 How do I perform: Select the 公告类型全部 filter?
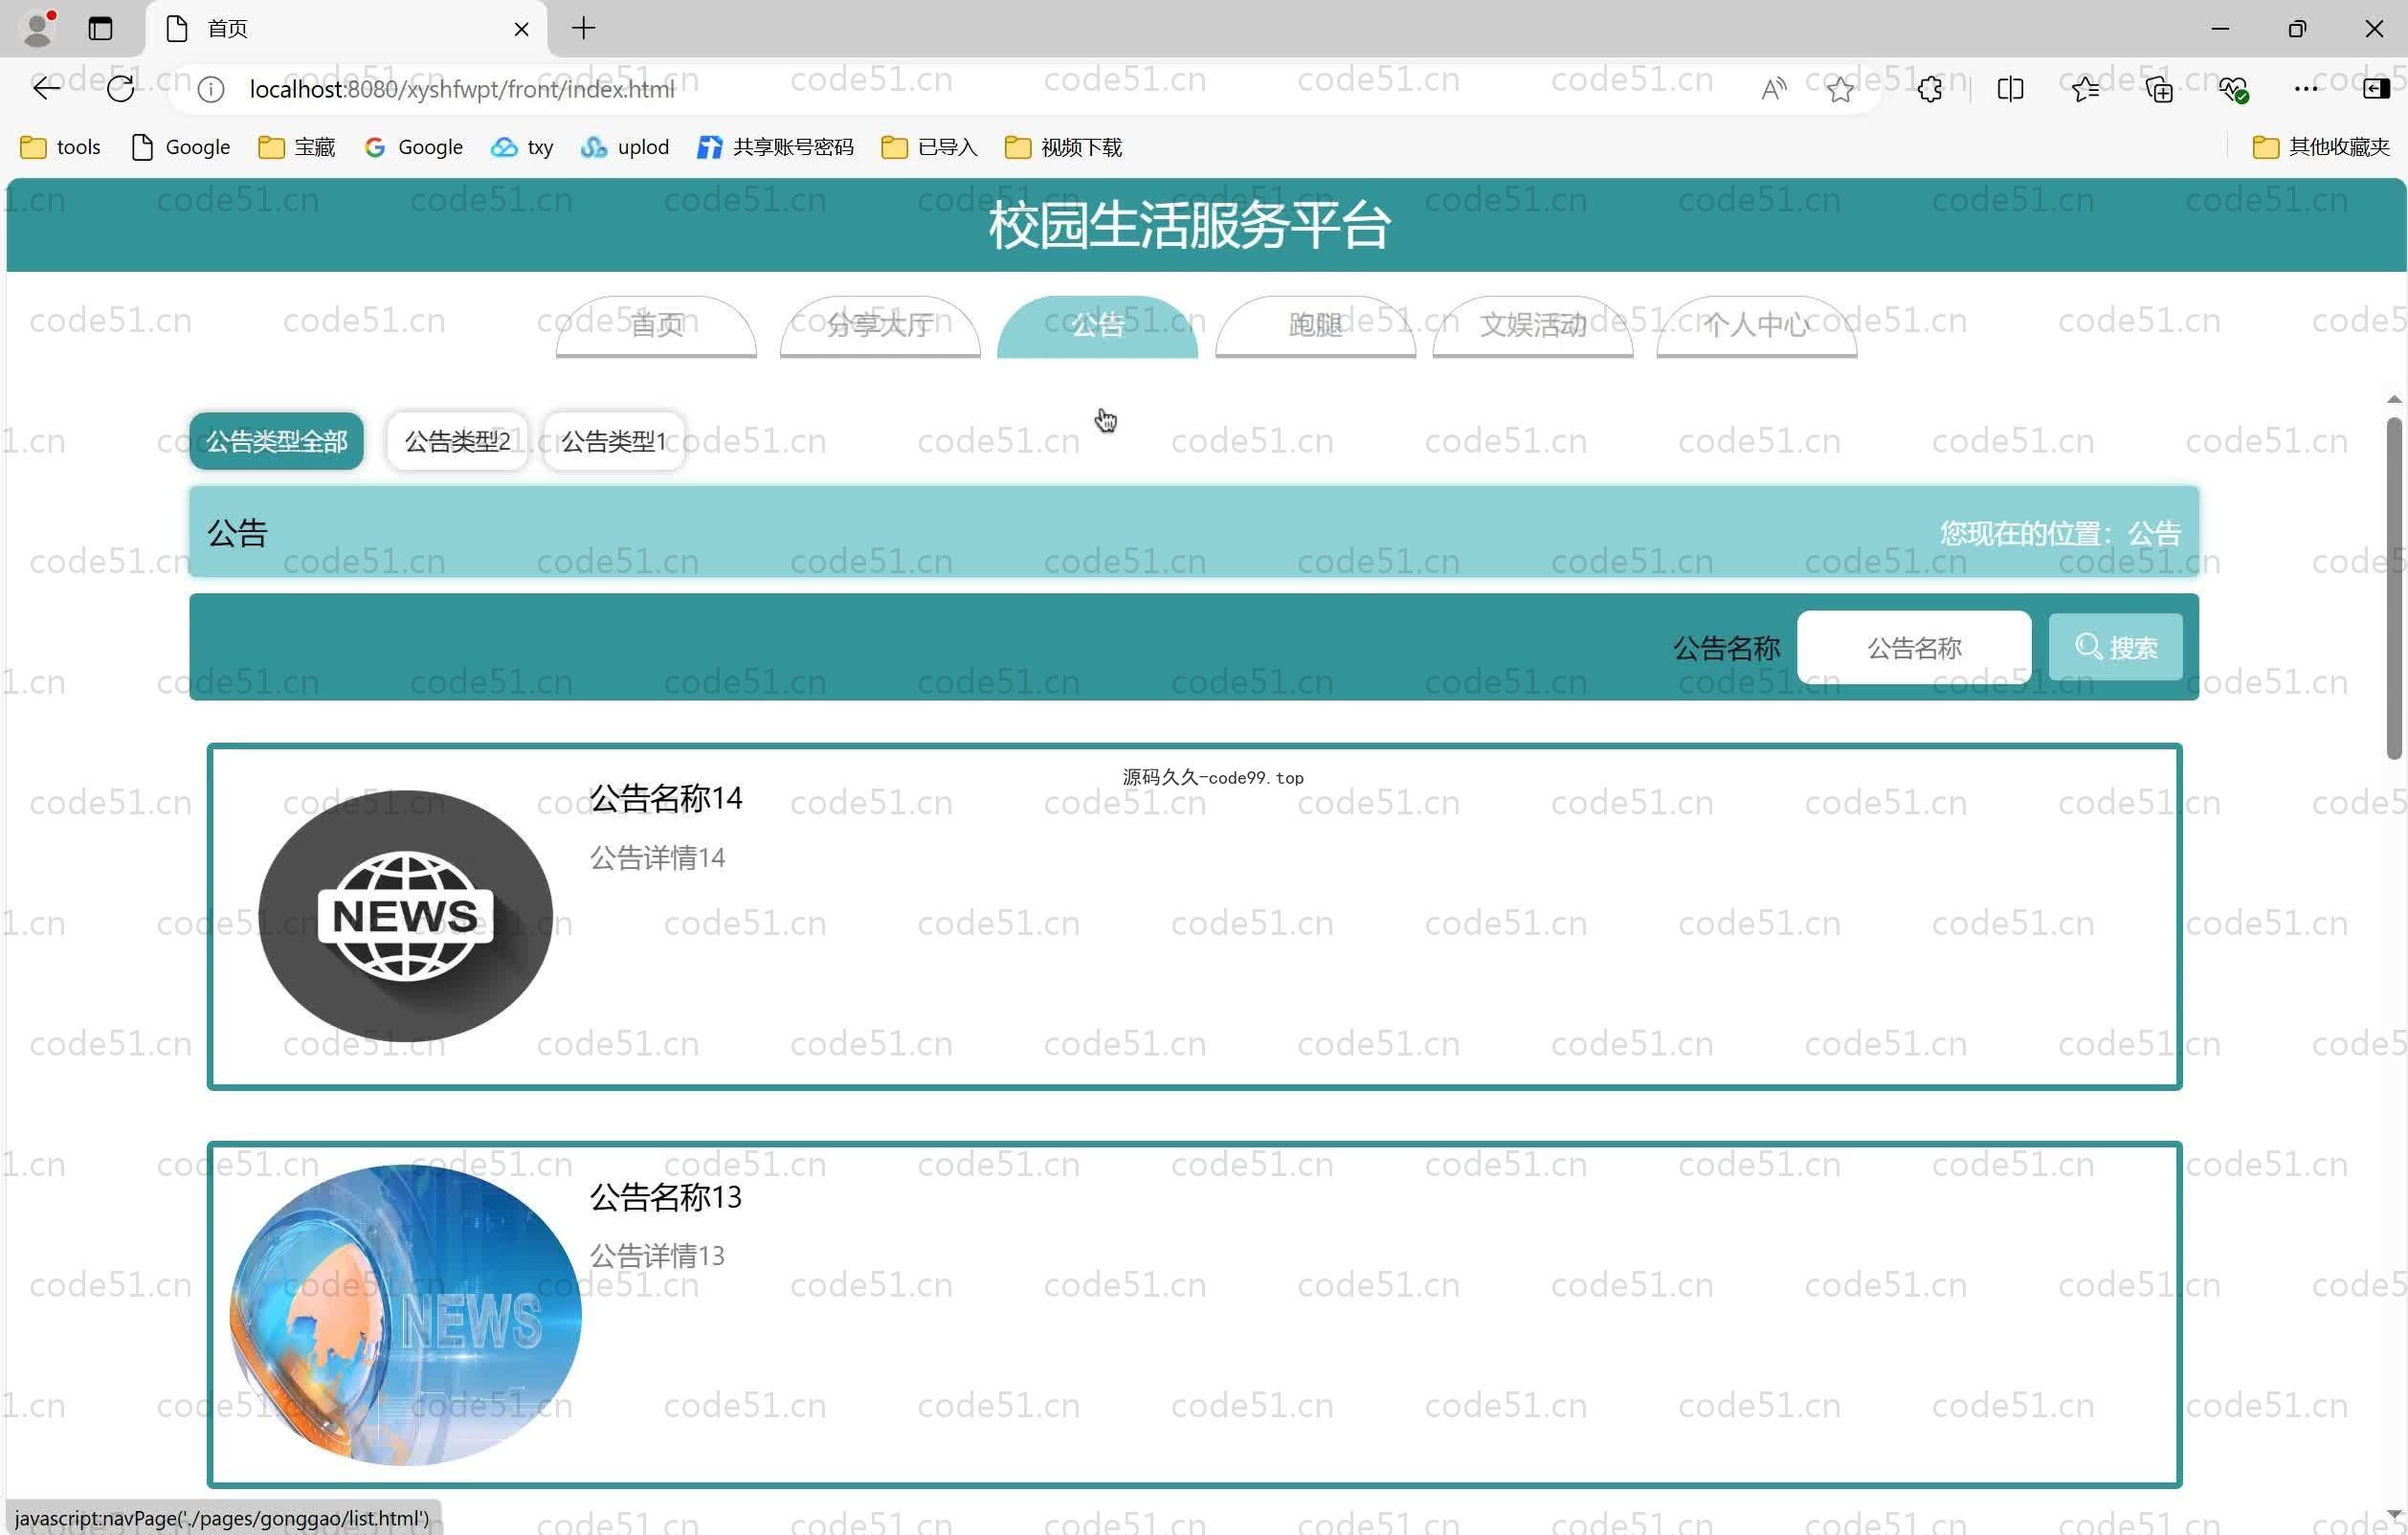(x=277, y=441)
